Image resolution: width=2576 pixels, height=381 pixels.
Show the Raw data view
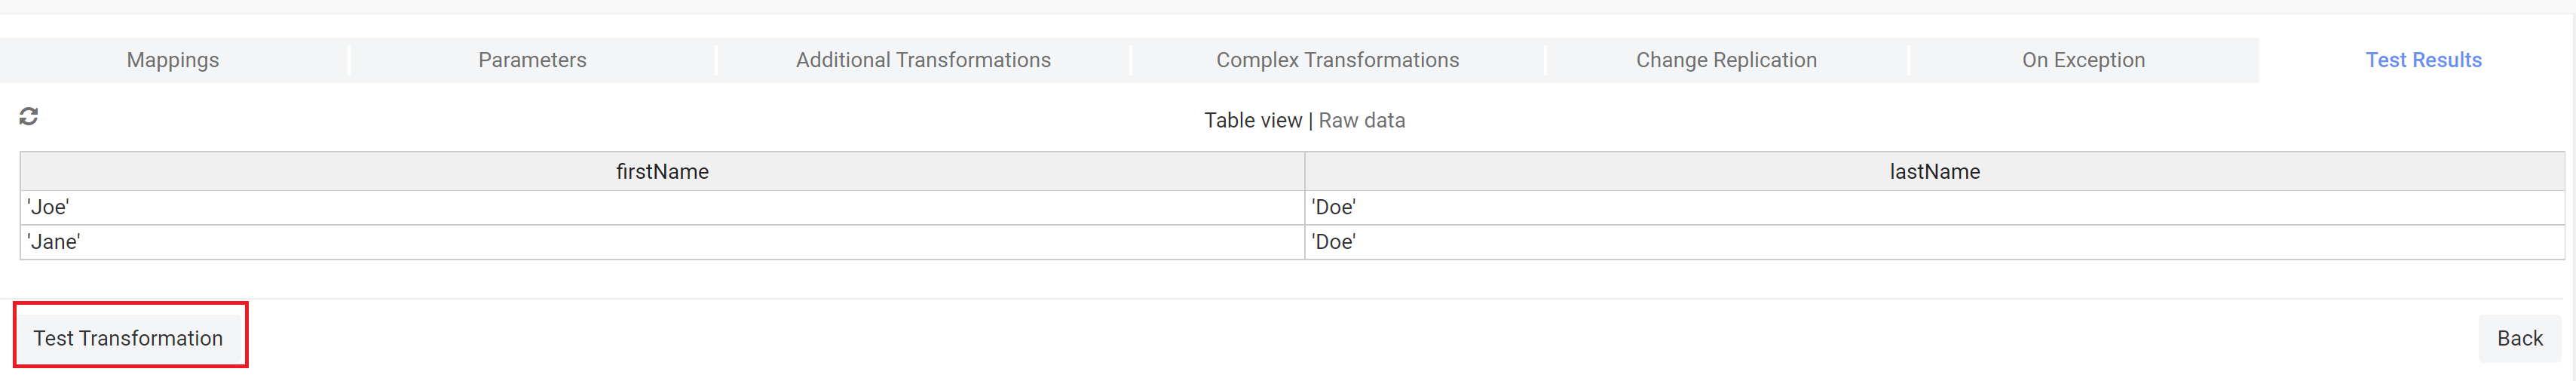point(1361,120)
